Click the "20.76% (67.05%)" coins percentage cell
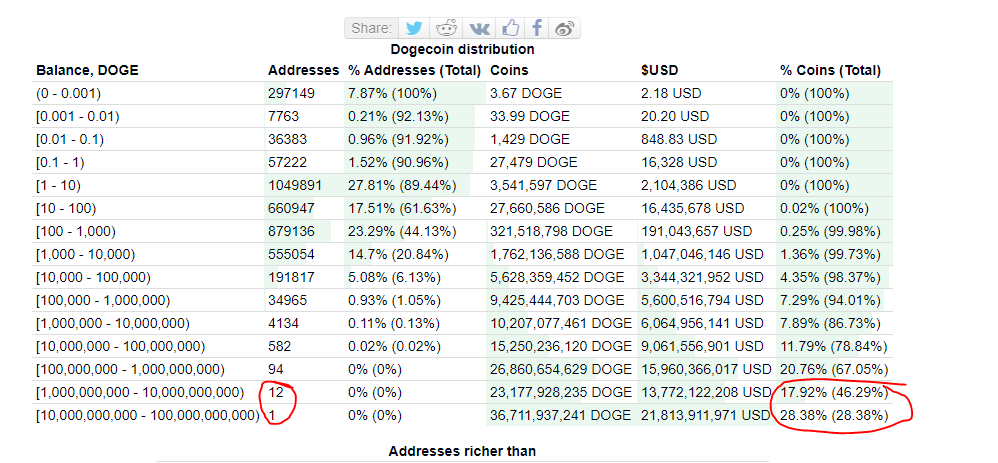The image size is (998, 463). pos(834,369)
